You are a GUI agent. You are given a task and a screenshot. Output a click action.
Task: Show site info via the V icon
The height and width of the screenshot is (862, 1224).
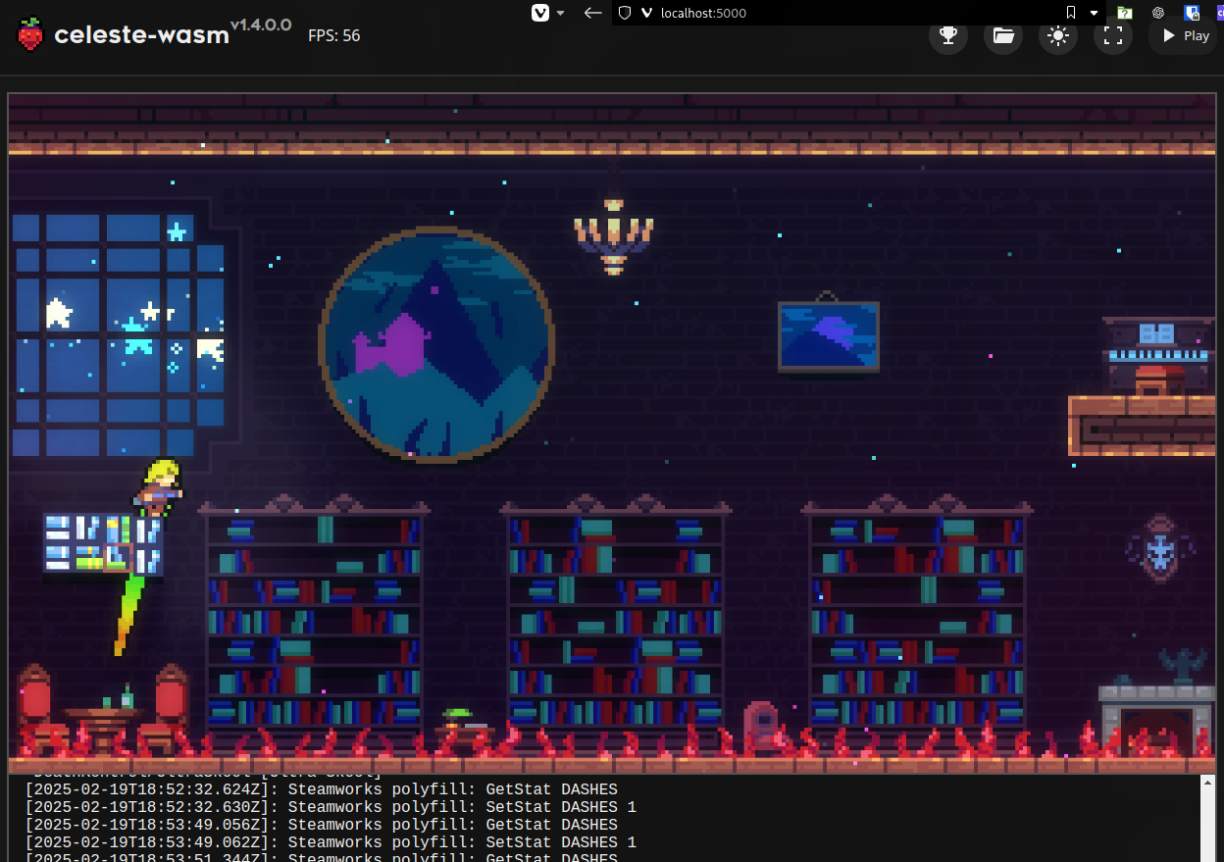point(646,13)
